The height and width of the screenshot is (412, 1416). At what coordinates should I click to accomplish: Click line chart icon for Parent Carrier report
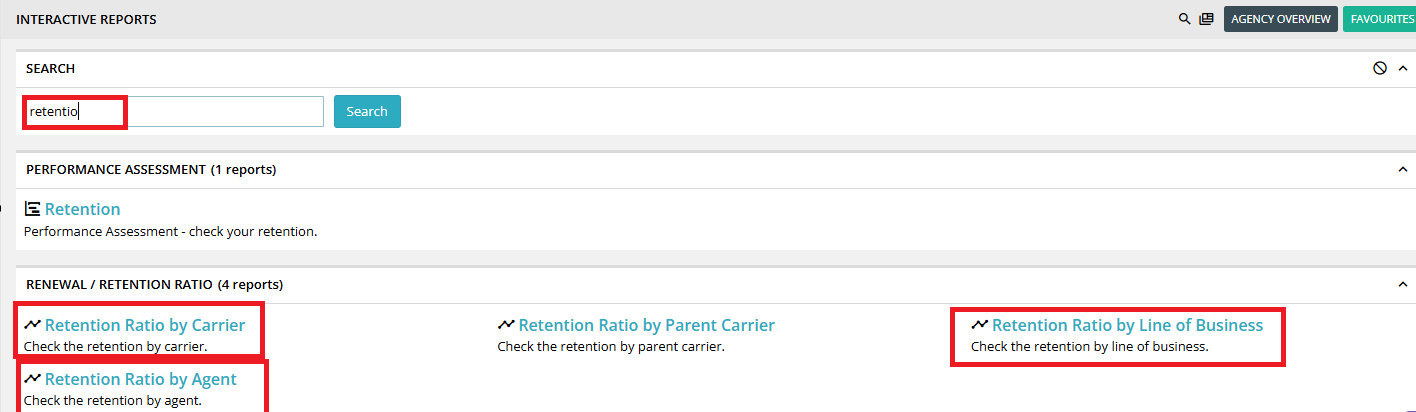tap(506, 325)
